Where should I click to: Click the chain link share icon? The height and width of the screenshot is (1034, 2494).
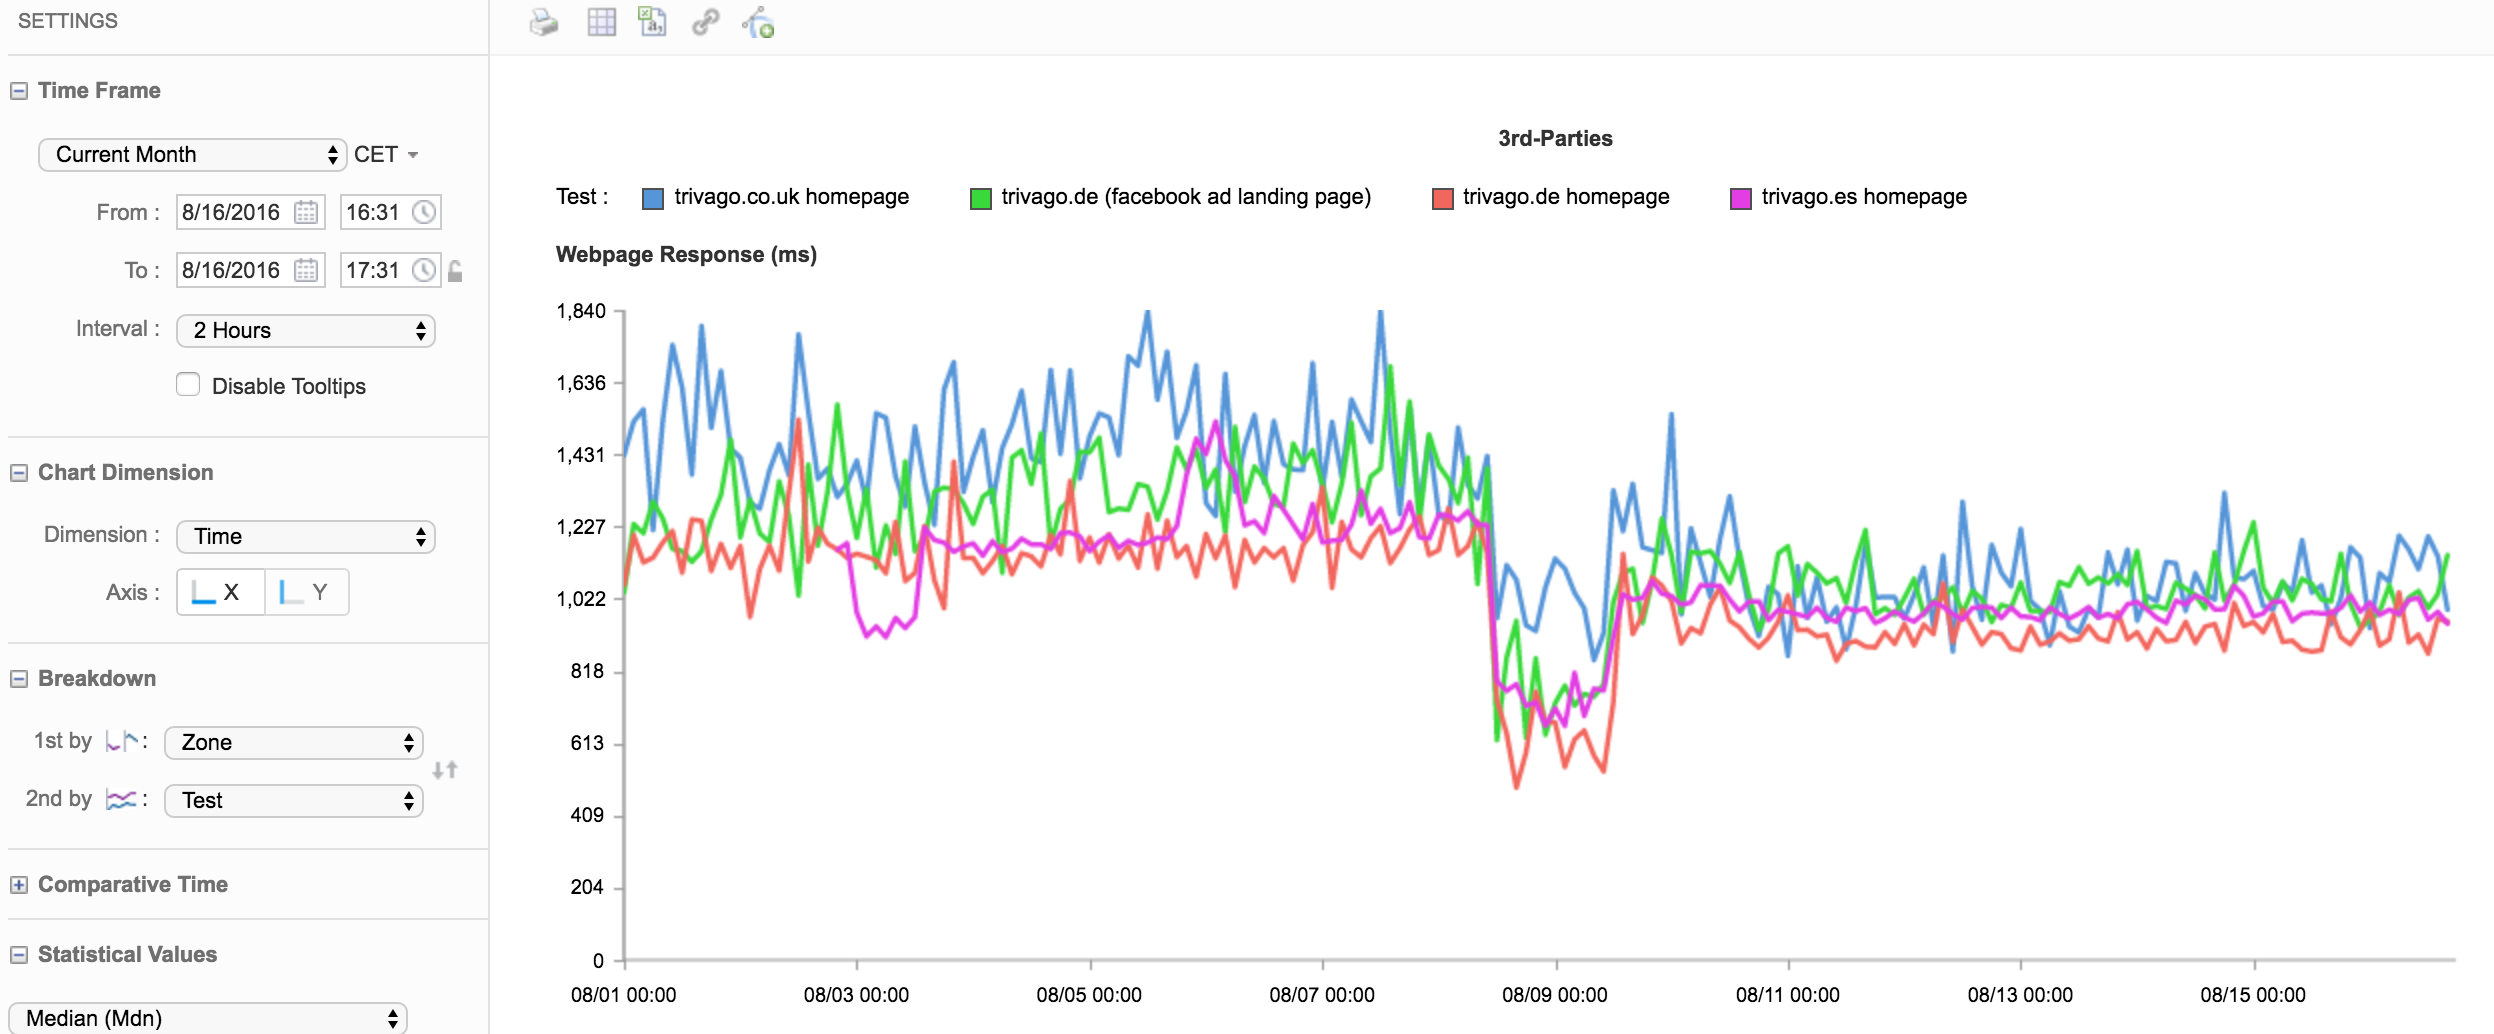[x=706, y=22]
